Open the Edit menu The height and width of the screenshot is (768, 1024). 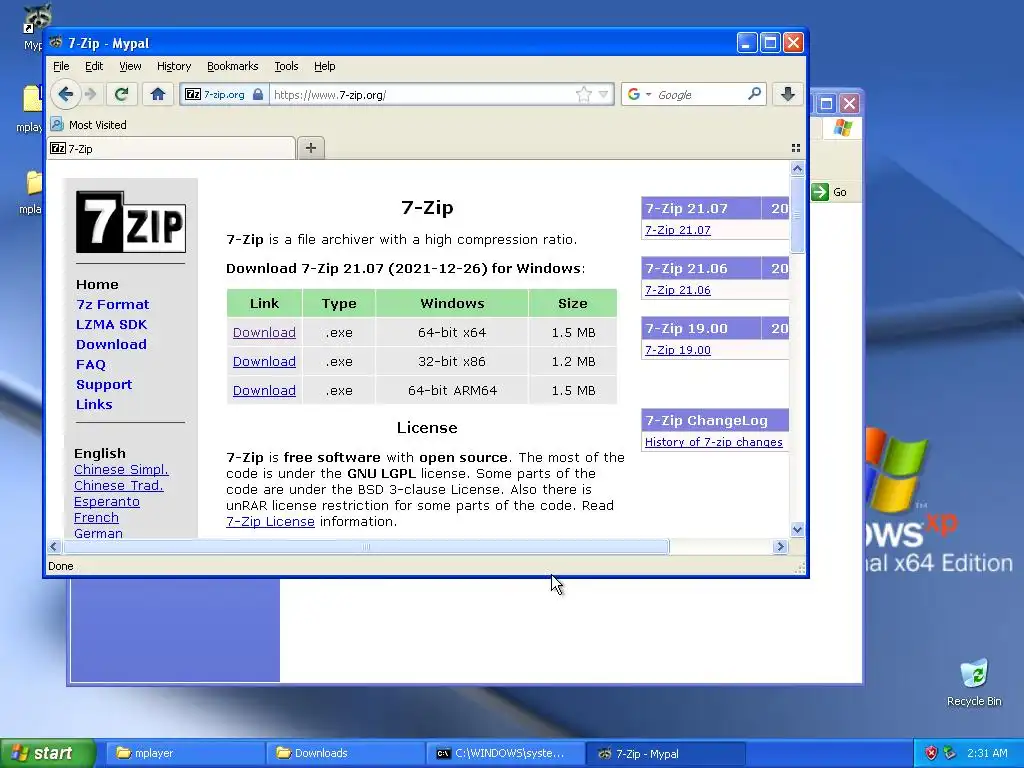pos(94,66)
